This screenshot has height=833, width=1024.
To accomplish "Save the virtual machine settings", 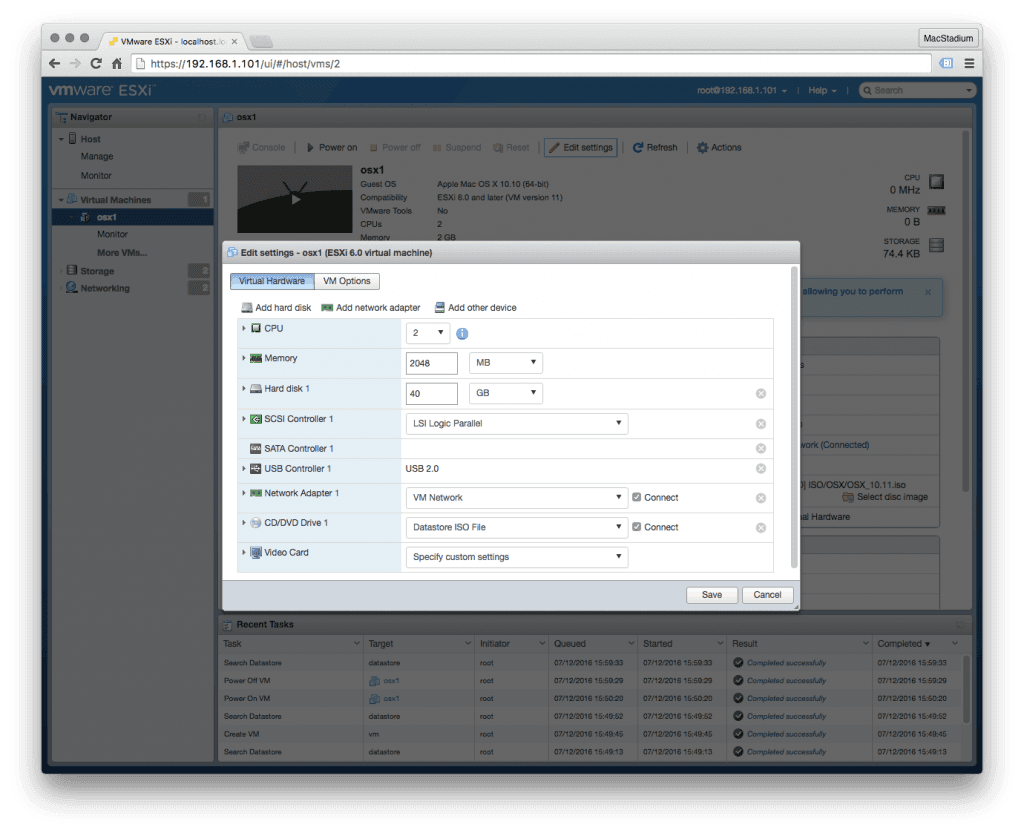I will pos(711,594).
